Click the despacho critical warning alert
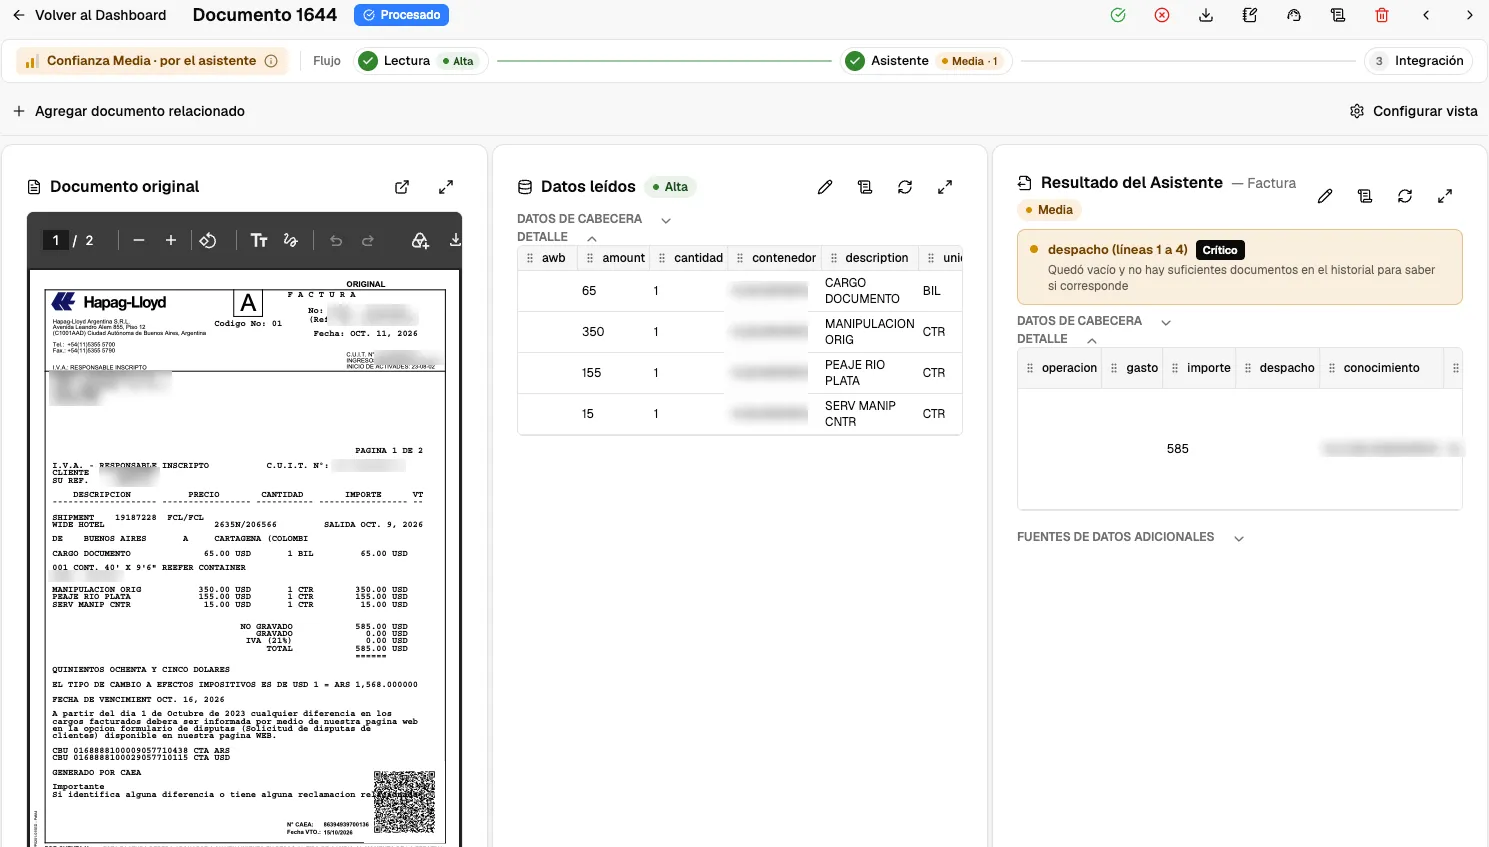The width and height of the screenshot is (1489, 847). (x=1240, y=267)
